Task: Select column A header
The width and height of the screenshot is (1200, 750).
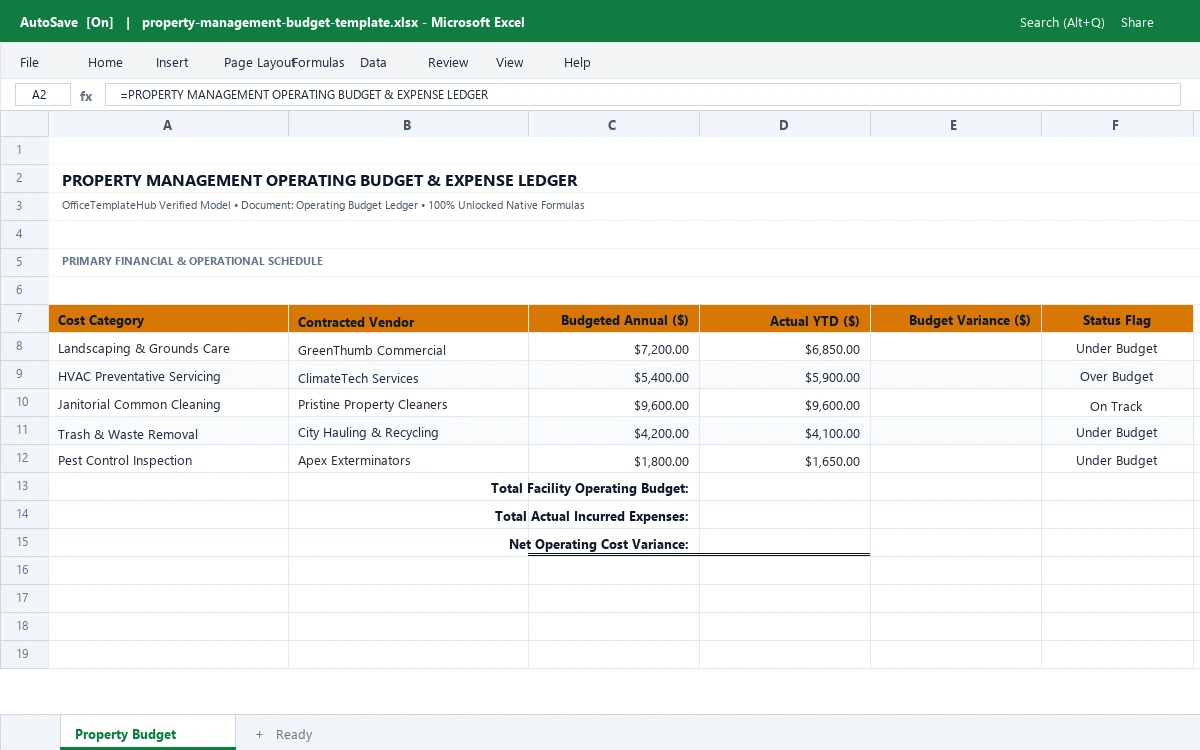Action: [168, 125]
